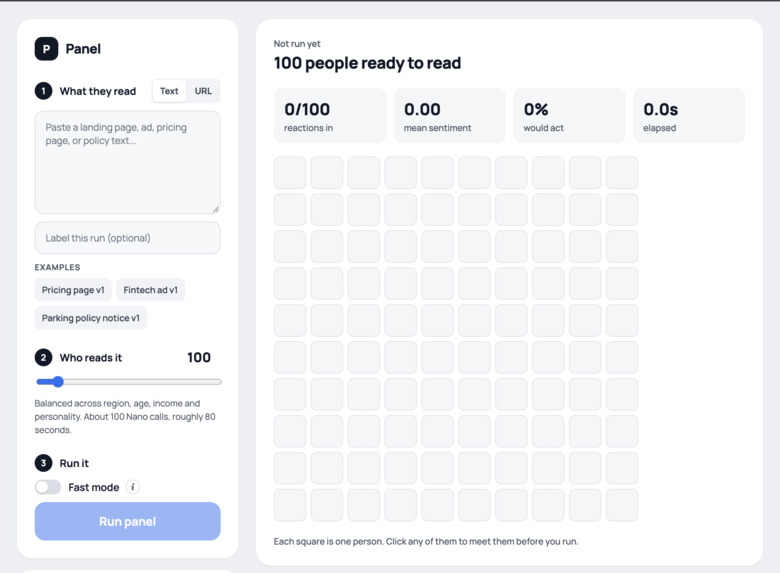Screen dimensions: 780x573
Task: Load the Parking policy notice v1 example
Action: [91, 318]
